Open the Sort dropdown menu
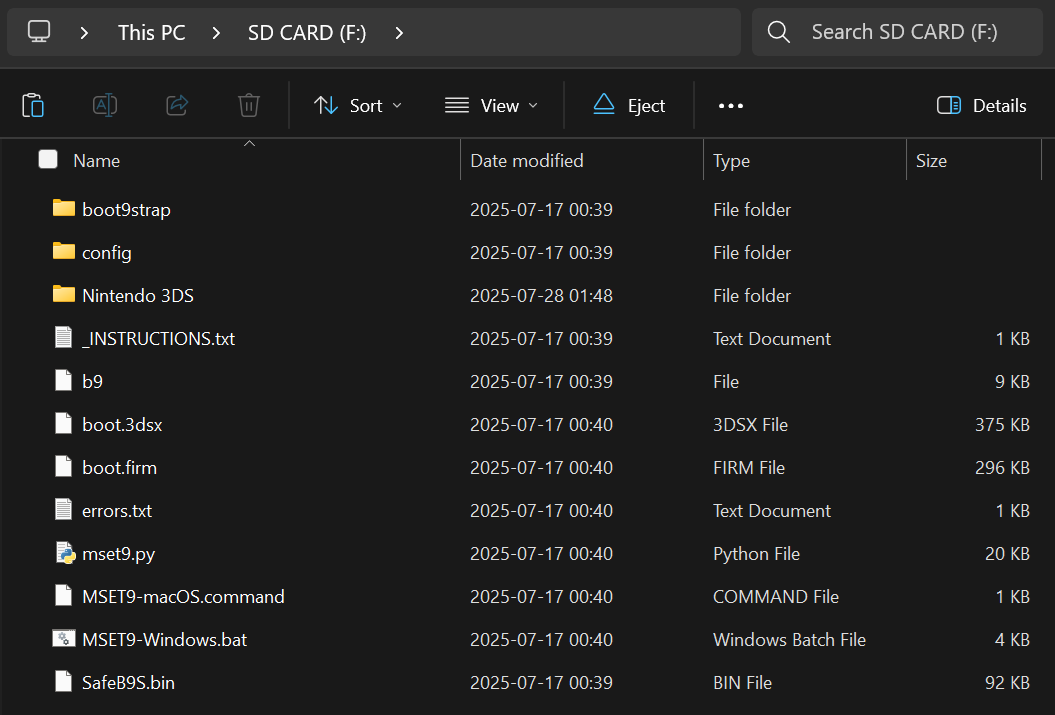 point(358,105)
